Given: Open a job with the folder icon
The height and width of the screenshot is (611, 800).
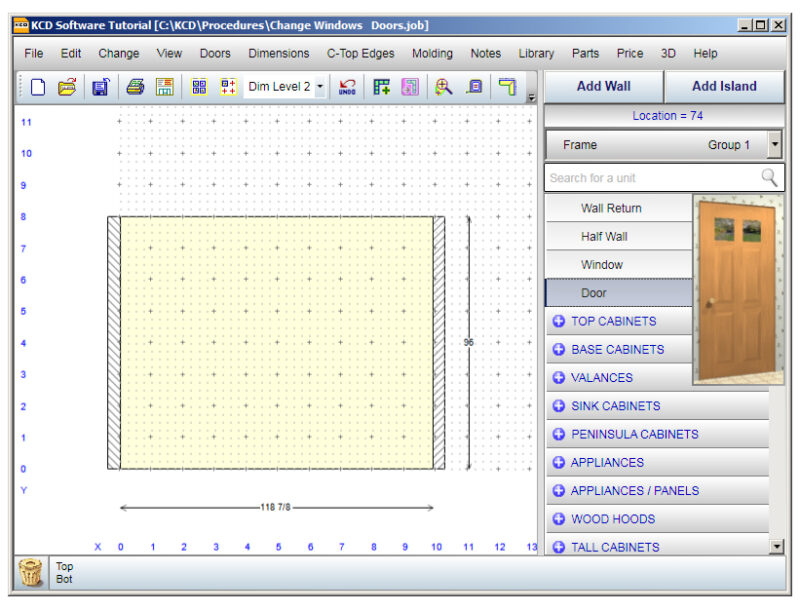Looking at the screenshot, I should click(x=67, y=87).
